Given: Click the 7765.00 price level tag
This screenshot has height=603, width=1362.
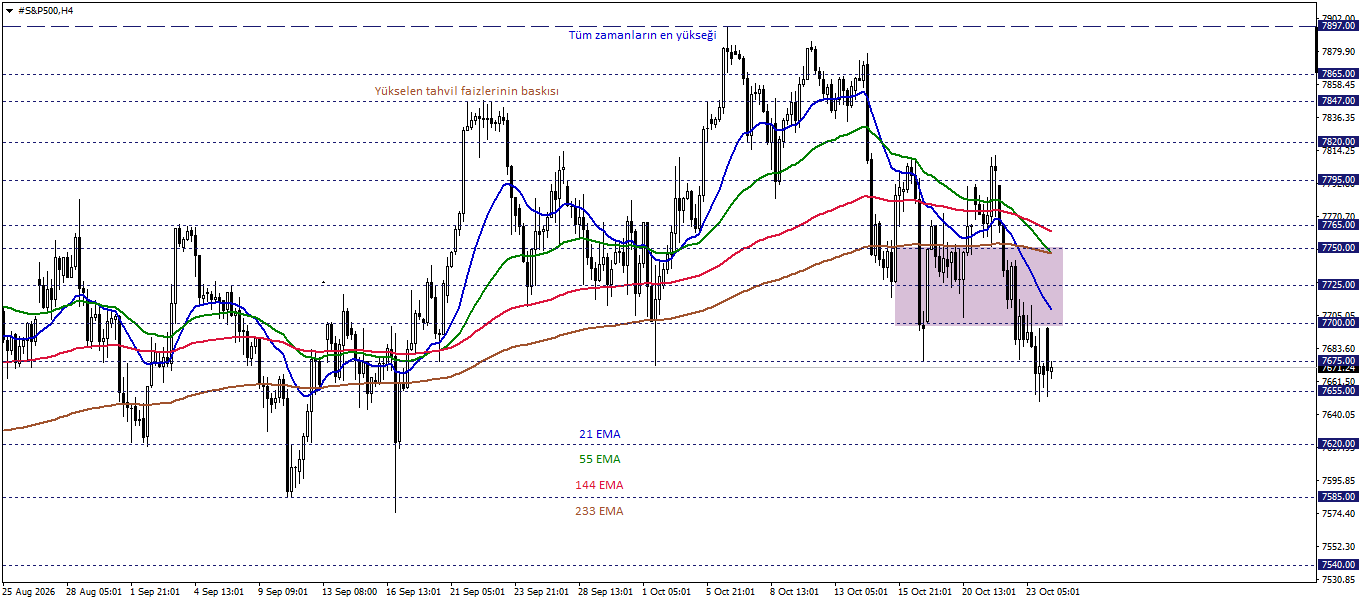Looking at the screenshot, I should click(1338, 225).
